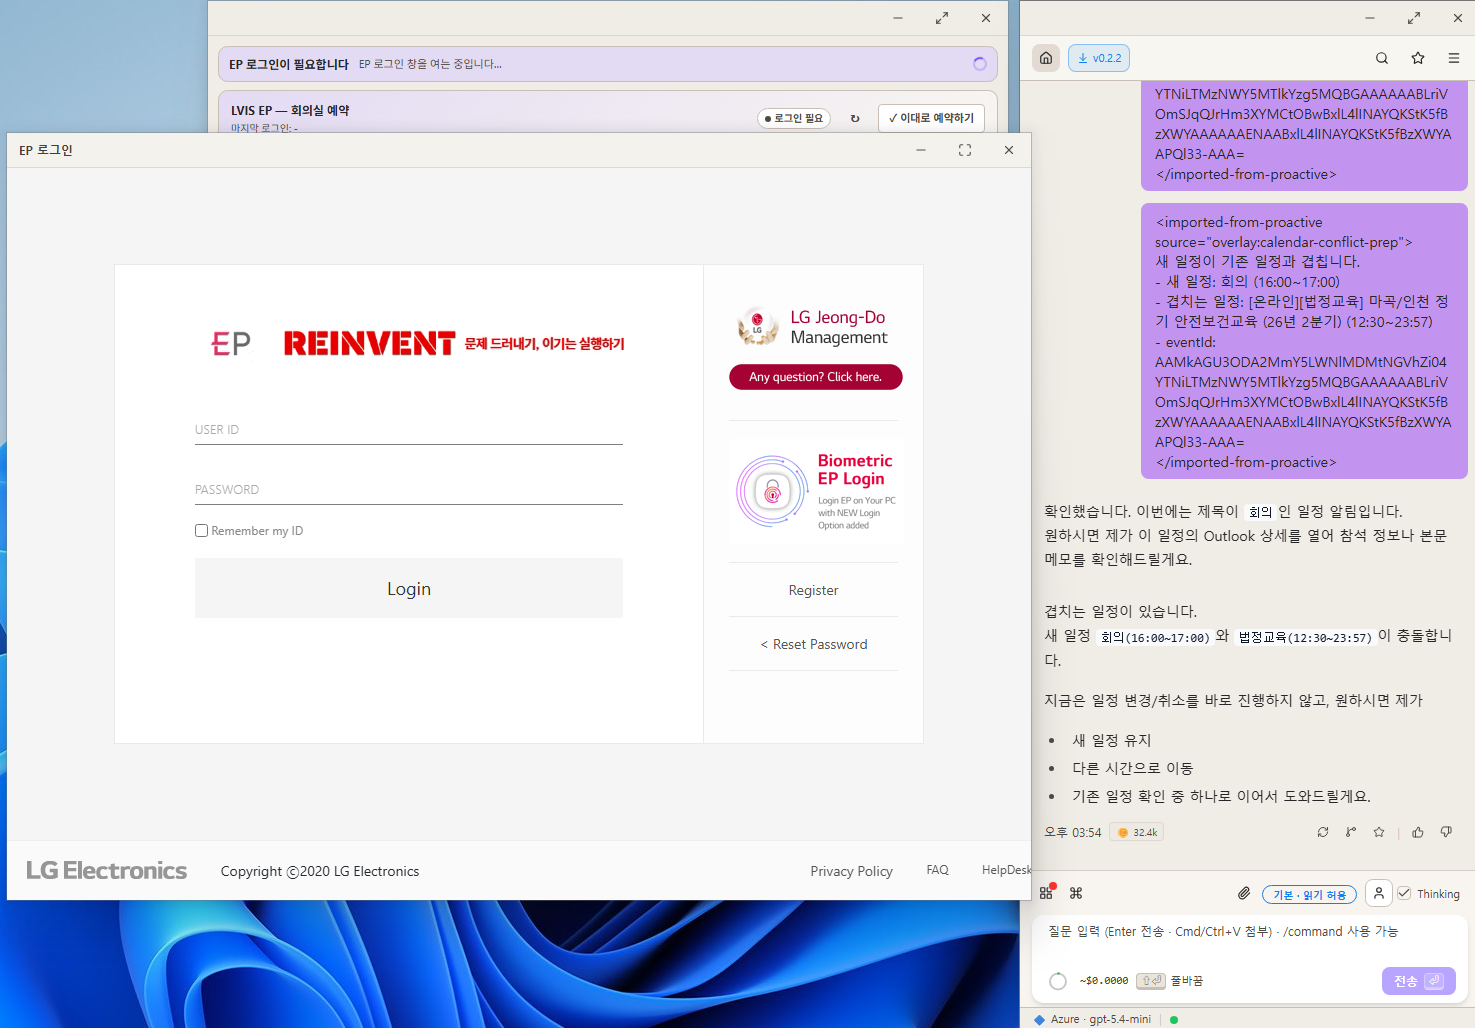The image size is (1475, 1028).
Task: Maximize the EP 로그인 window
Action: click(965, 150)
